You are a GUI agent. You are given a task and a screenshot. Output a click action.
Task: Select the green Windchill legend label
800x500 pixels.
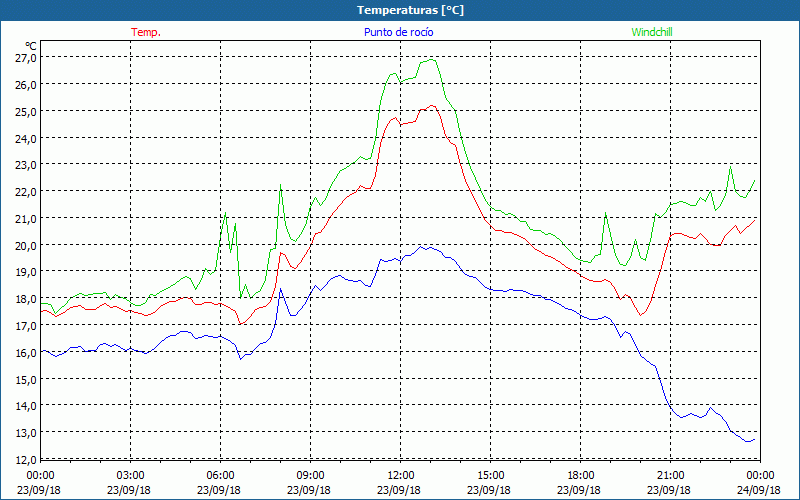pyautogui.click(x=652, y=32)
